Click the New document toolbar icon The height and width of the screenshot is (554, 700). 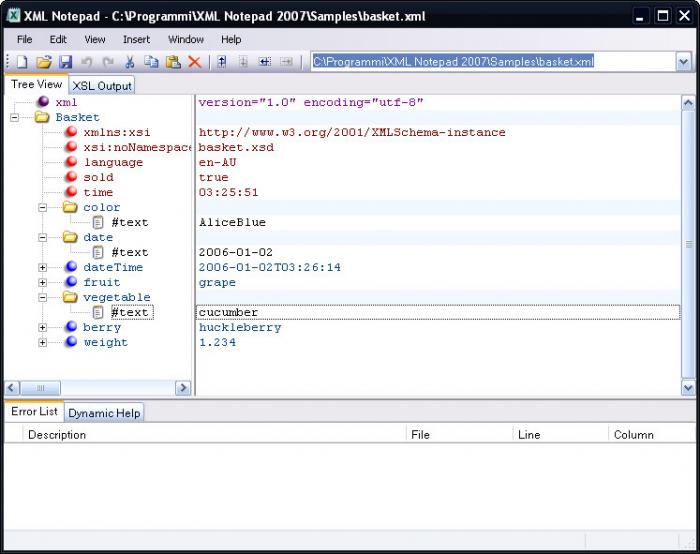tap(22, 62)
